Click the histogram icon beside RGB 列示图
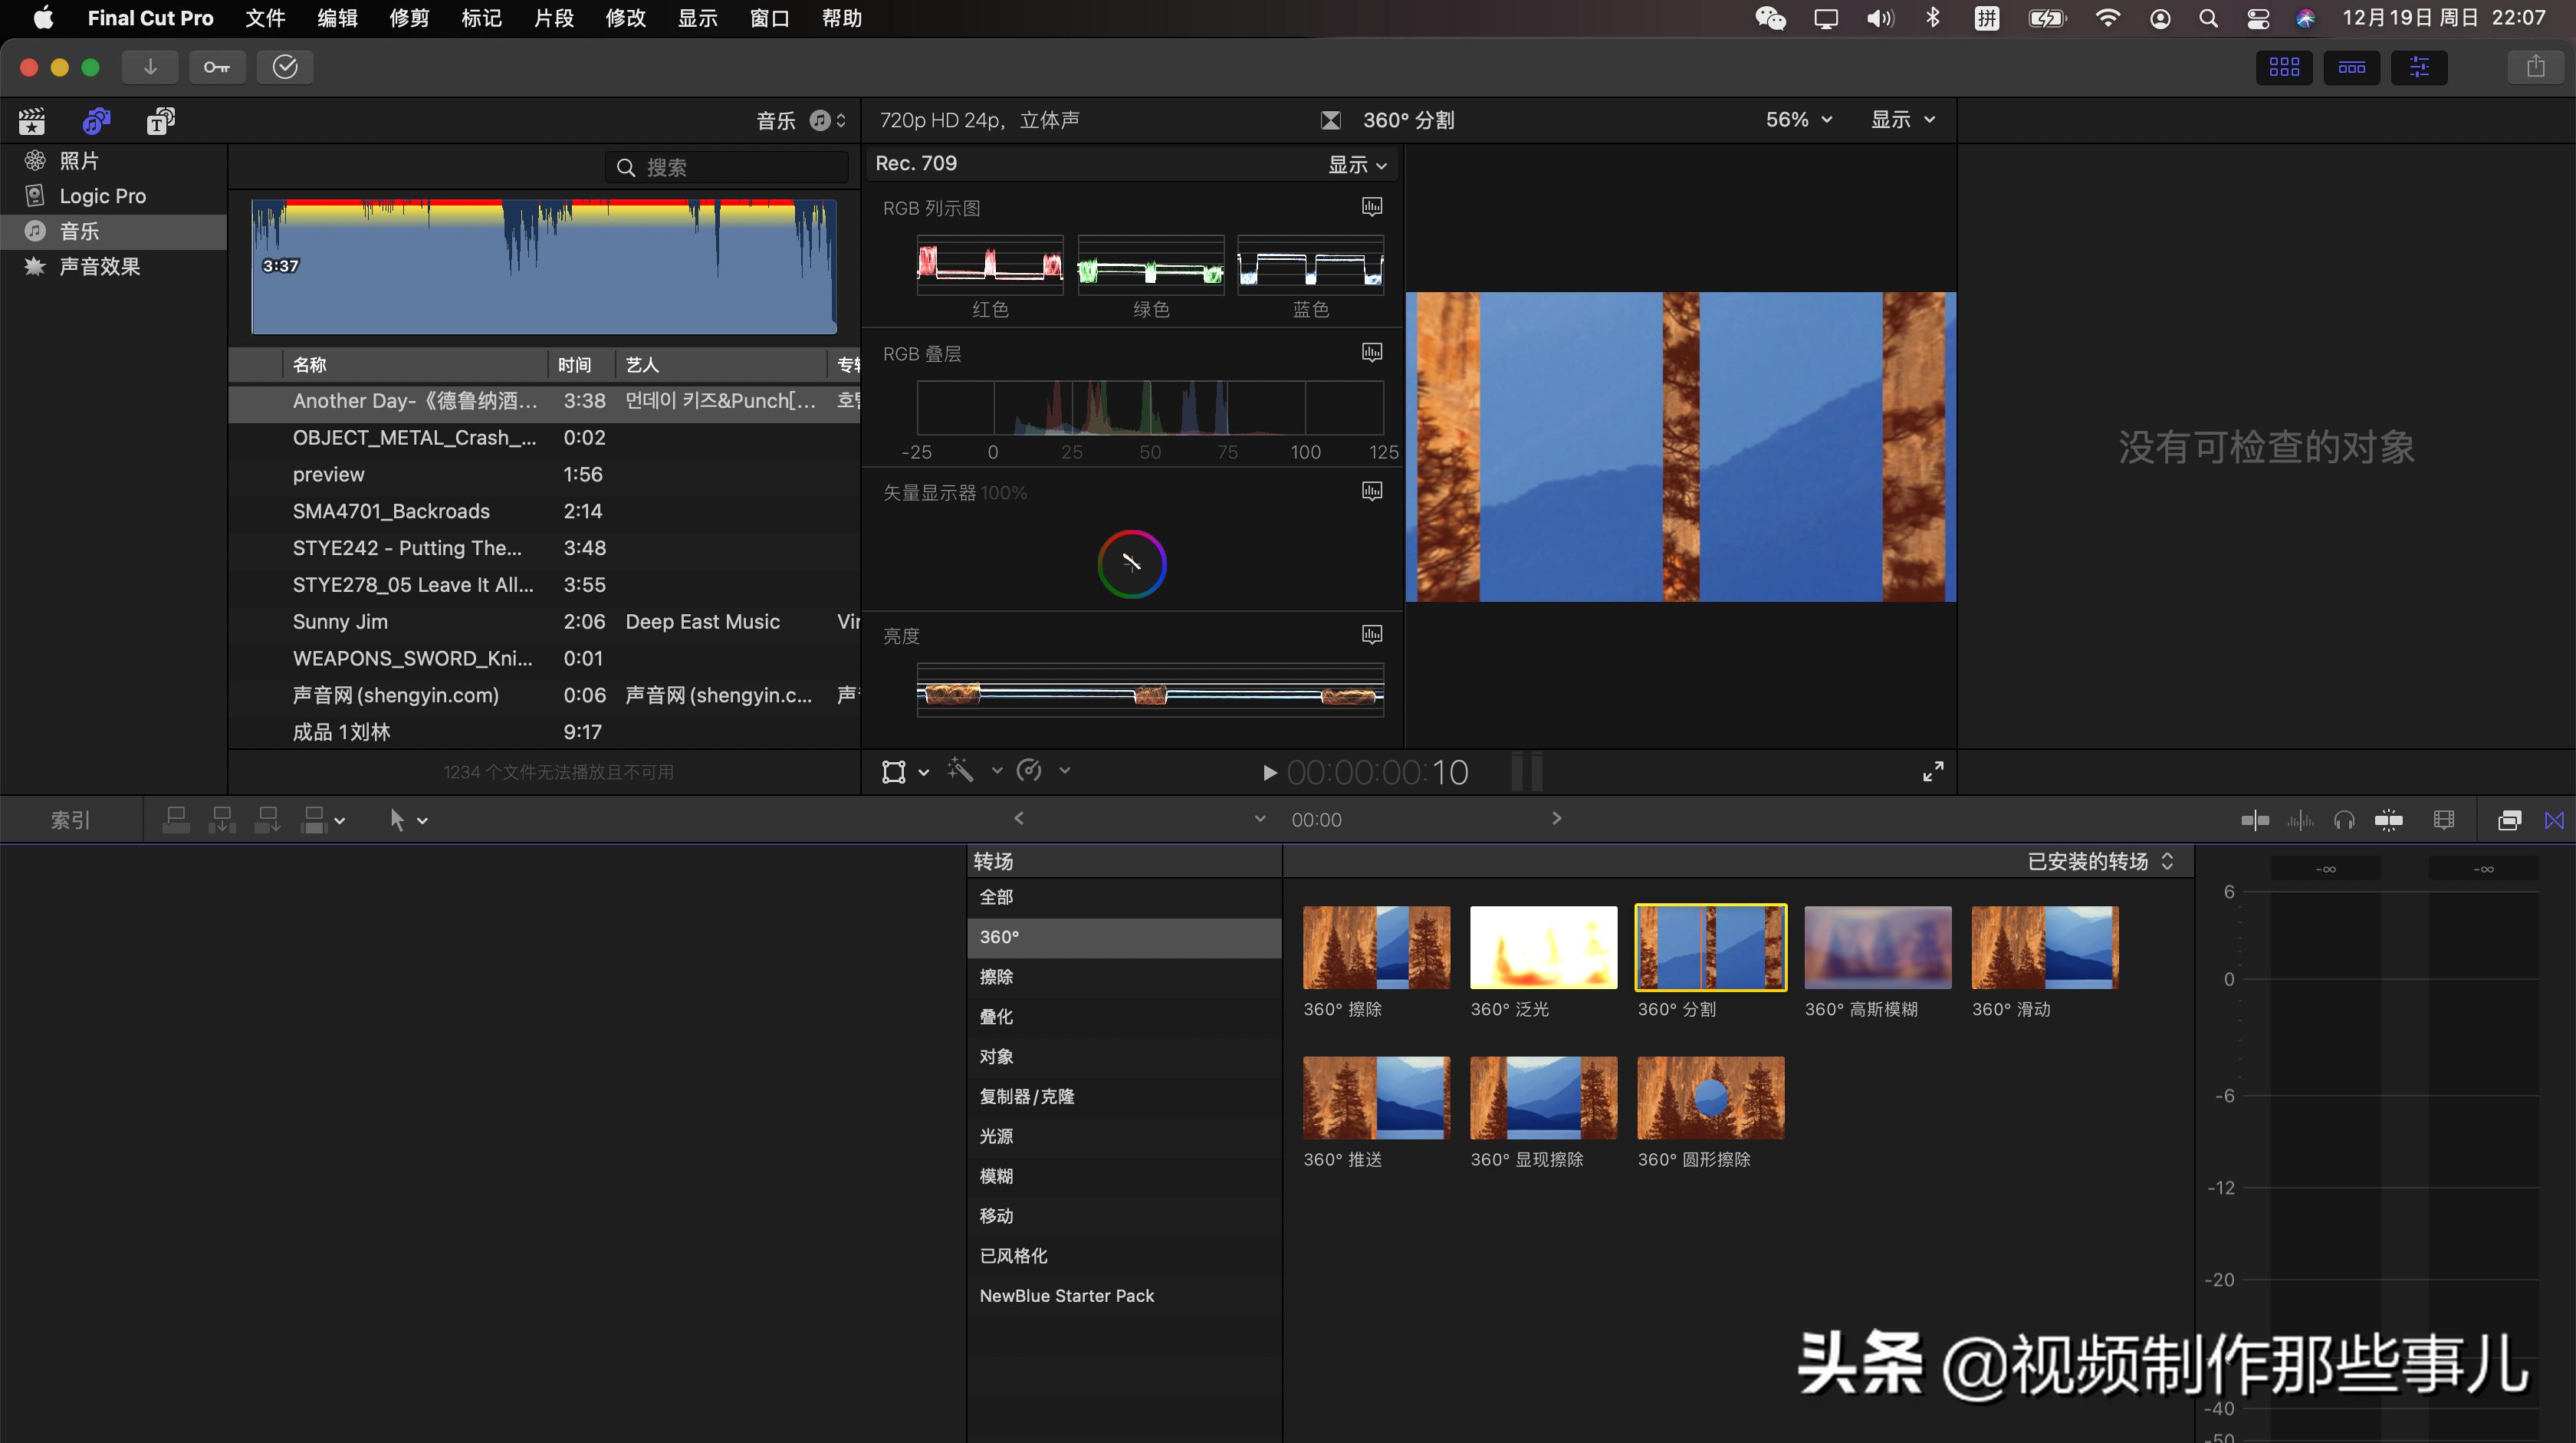This screenshot has height=1443, width=2576. [1371, 207]
